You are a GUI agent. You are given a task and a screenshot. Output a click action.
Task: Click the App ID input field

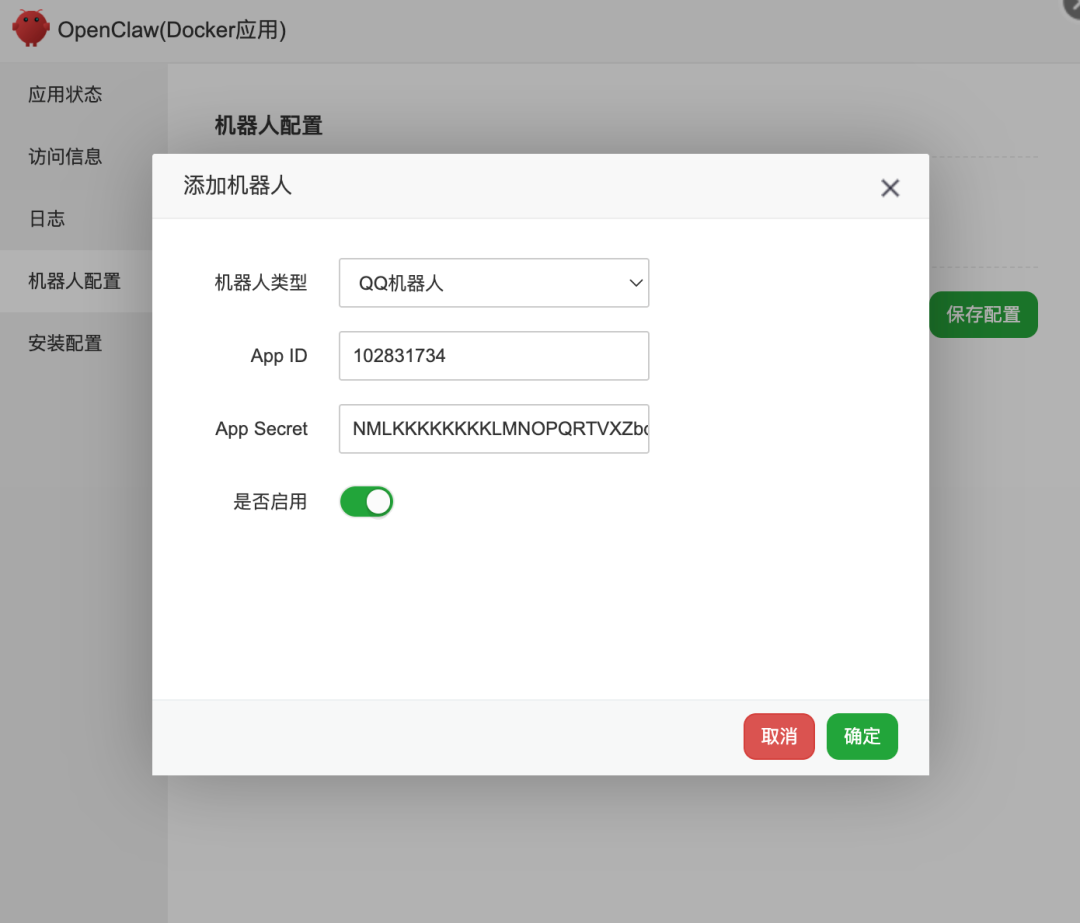point(494,356)
